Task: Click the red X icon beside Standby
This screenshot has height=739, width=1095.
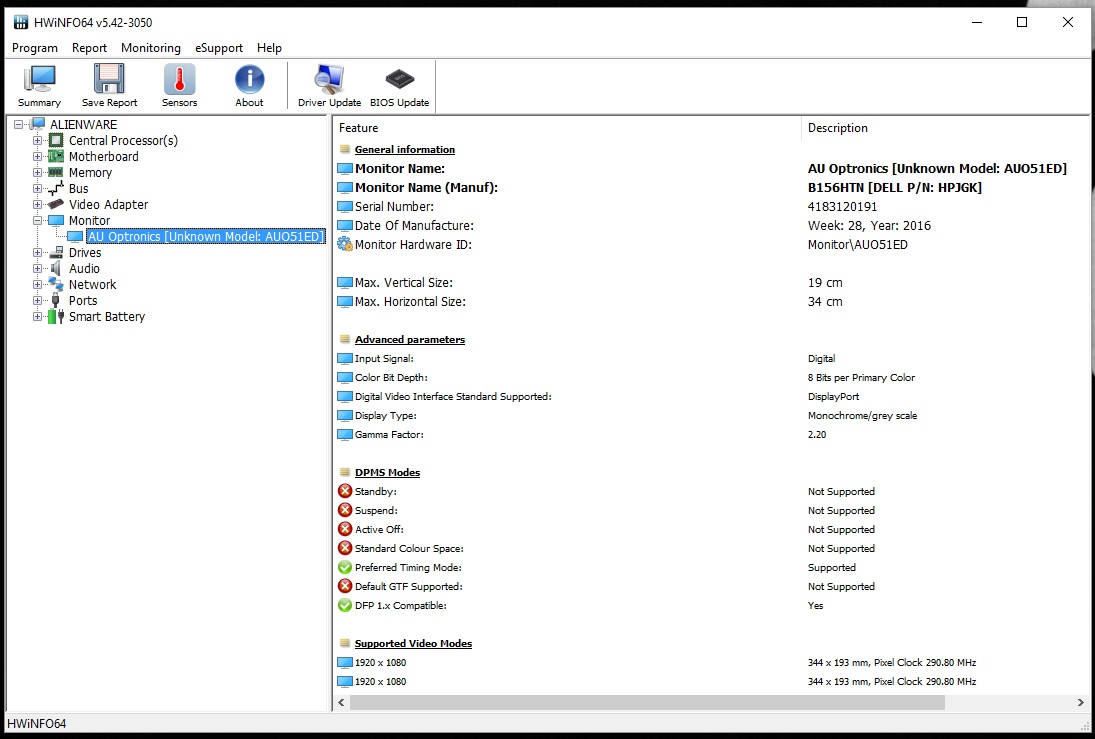Action: point(344,491)
